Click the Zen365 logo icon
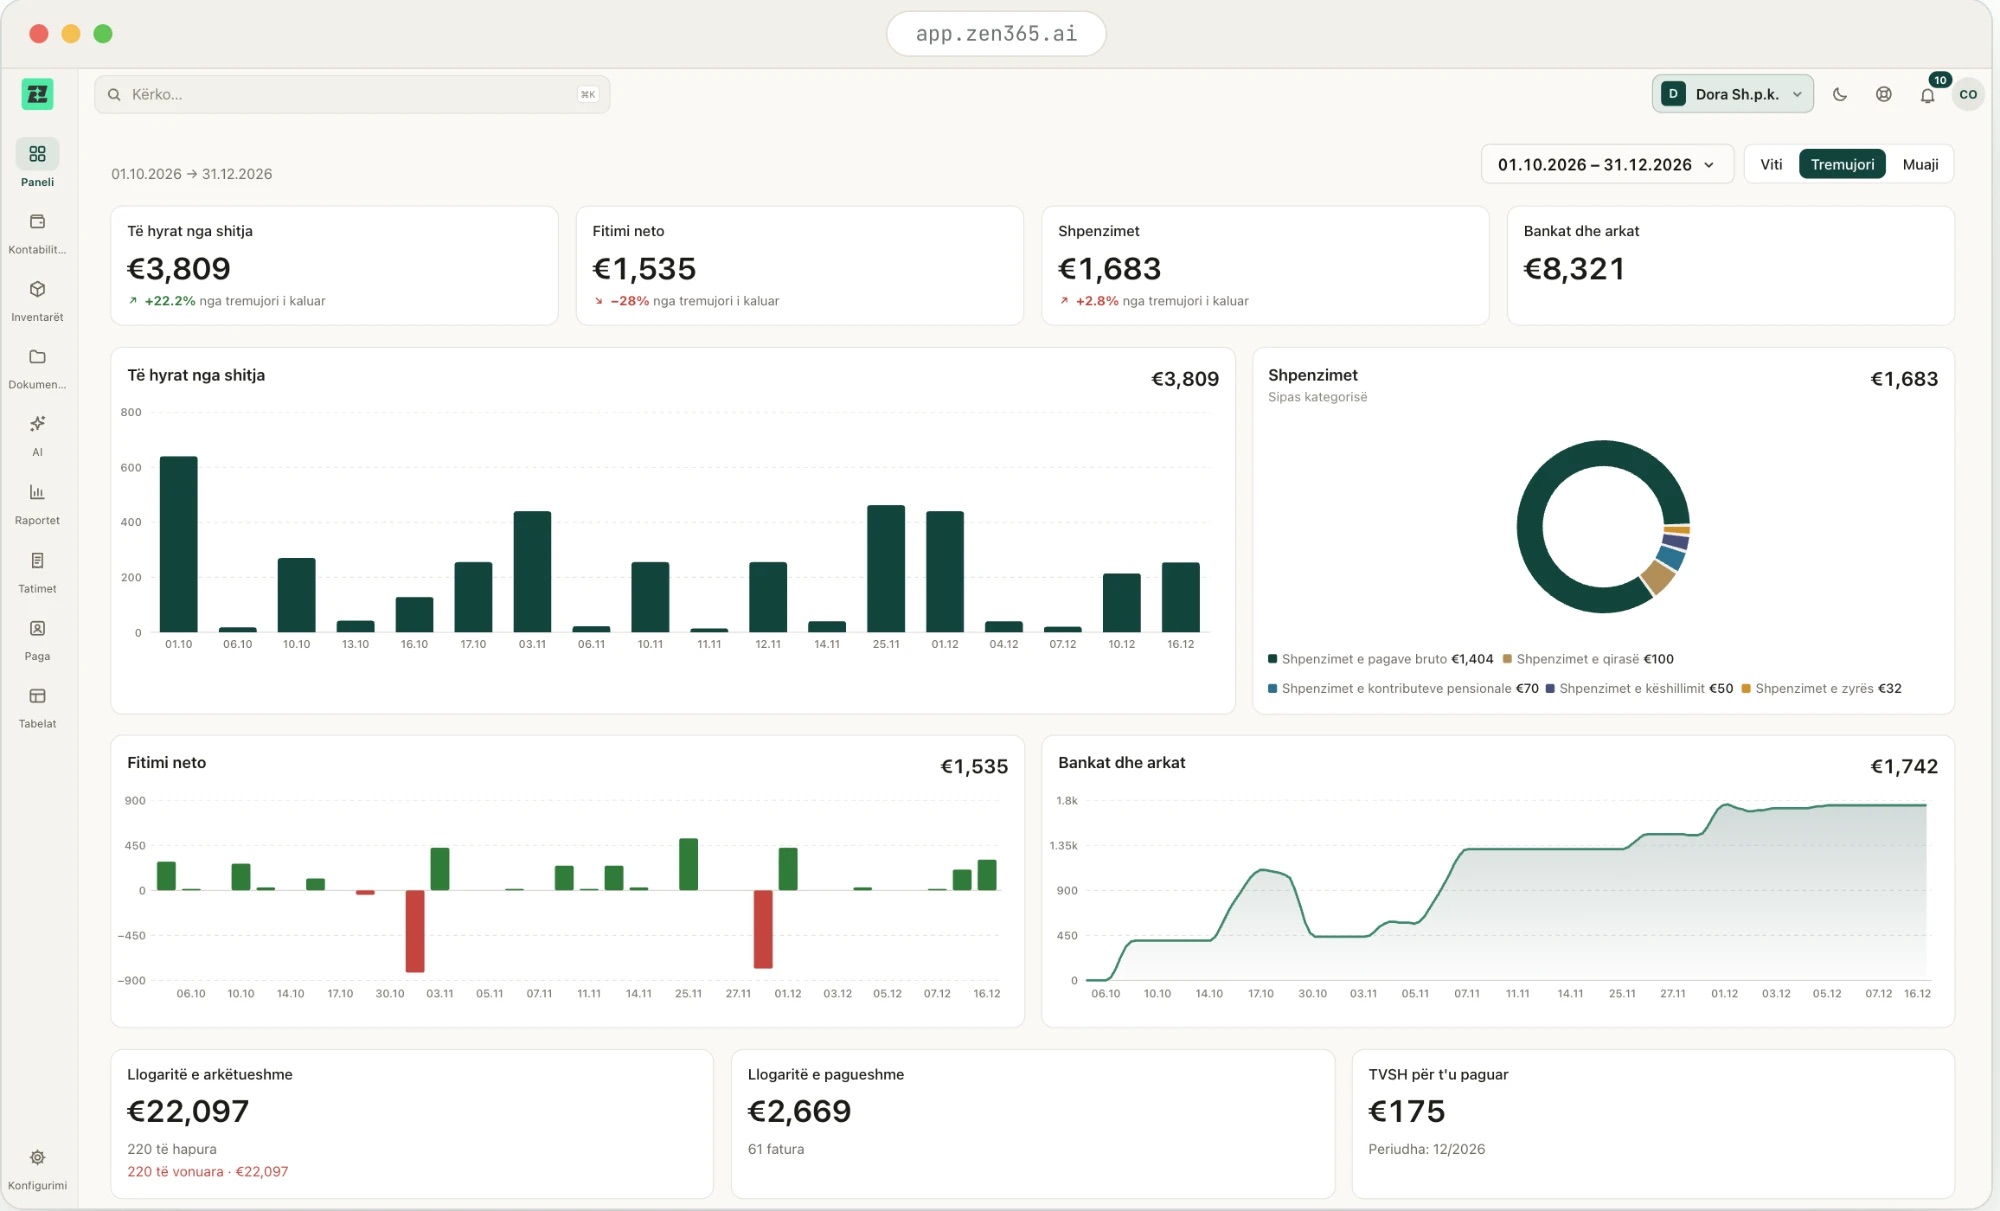The height and width of the screenshot is (1211, 2000). [x=37, y=94]
